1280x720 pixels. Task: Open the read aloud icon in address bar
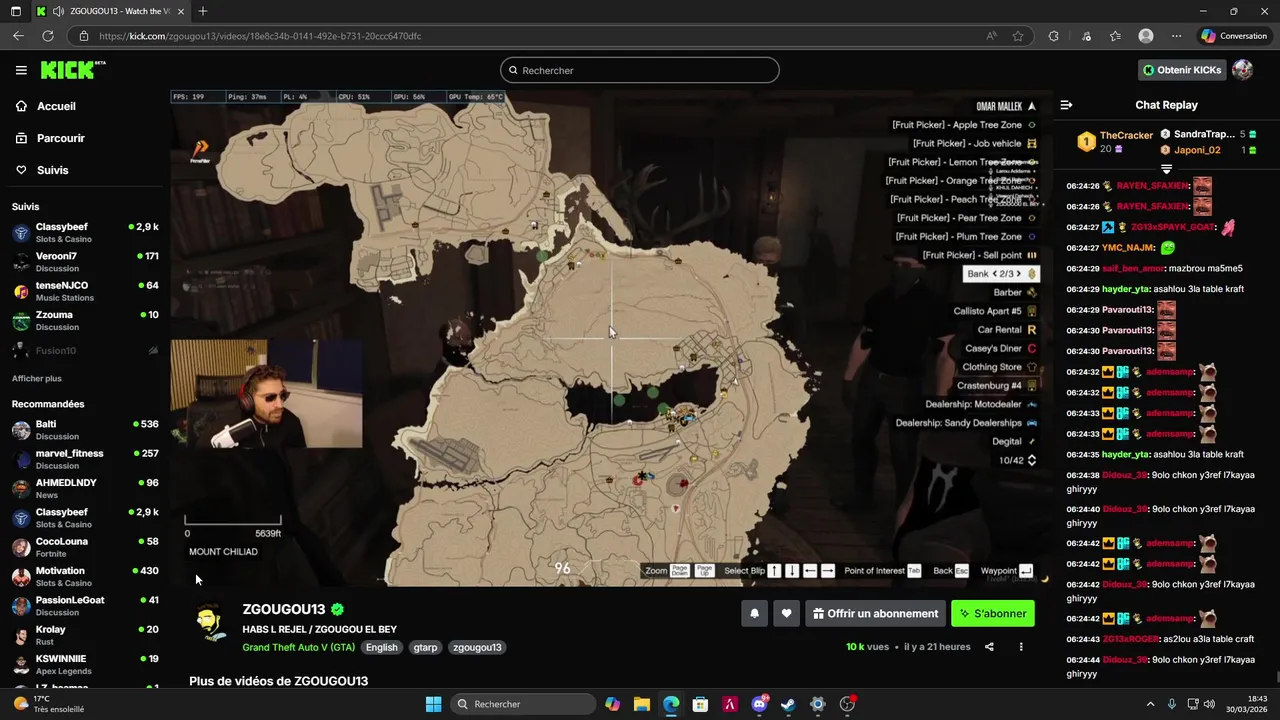pyautogui.click(x=991, y=36)
